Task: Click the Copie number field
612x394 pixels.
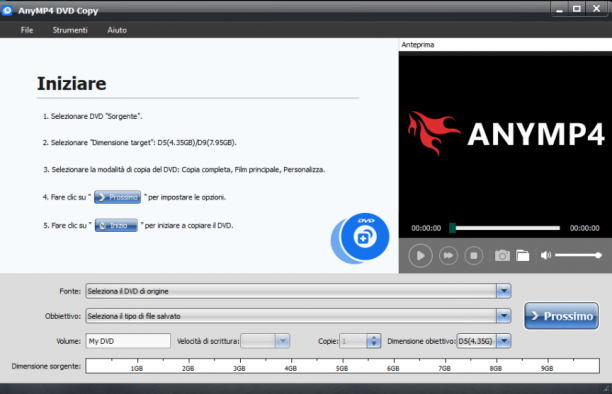Action: click(353, 341)
